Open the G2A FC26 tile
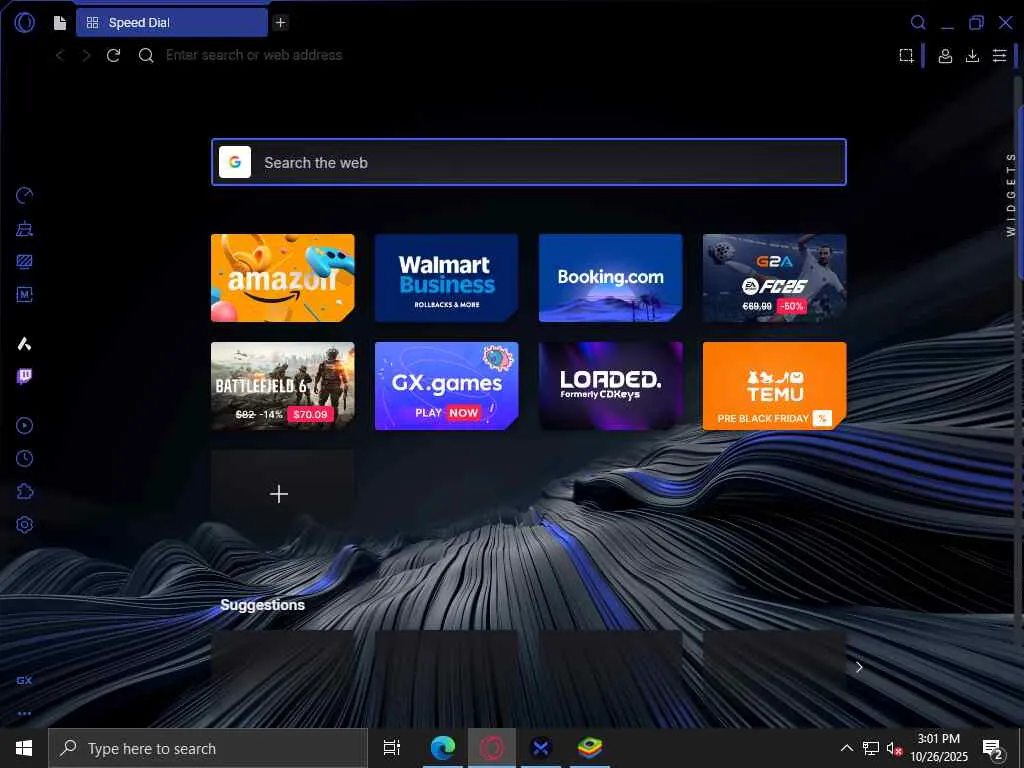 coord(775,278)
